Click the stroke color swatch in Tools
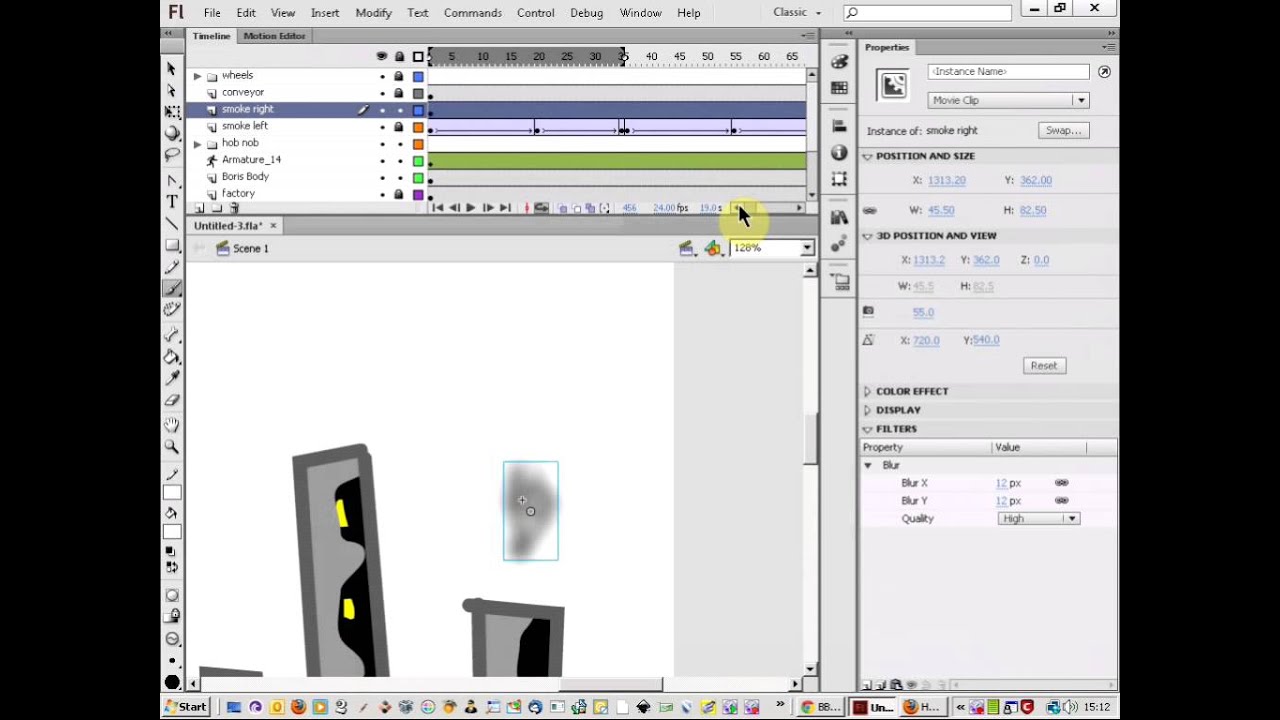This screenshot has width=1280, height=720. [x=172, y=493]
